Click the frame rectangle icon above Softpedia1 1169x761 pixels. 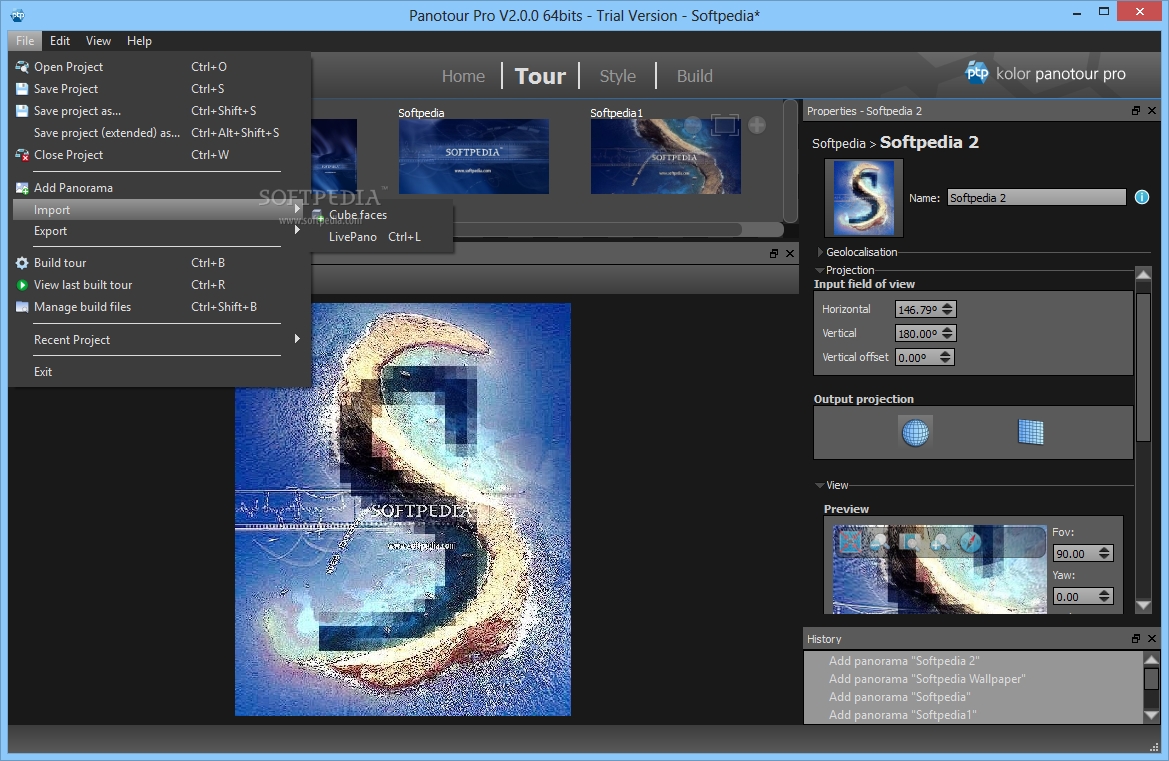[725, 124]
